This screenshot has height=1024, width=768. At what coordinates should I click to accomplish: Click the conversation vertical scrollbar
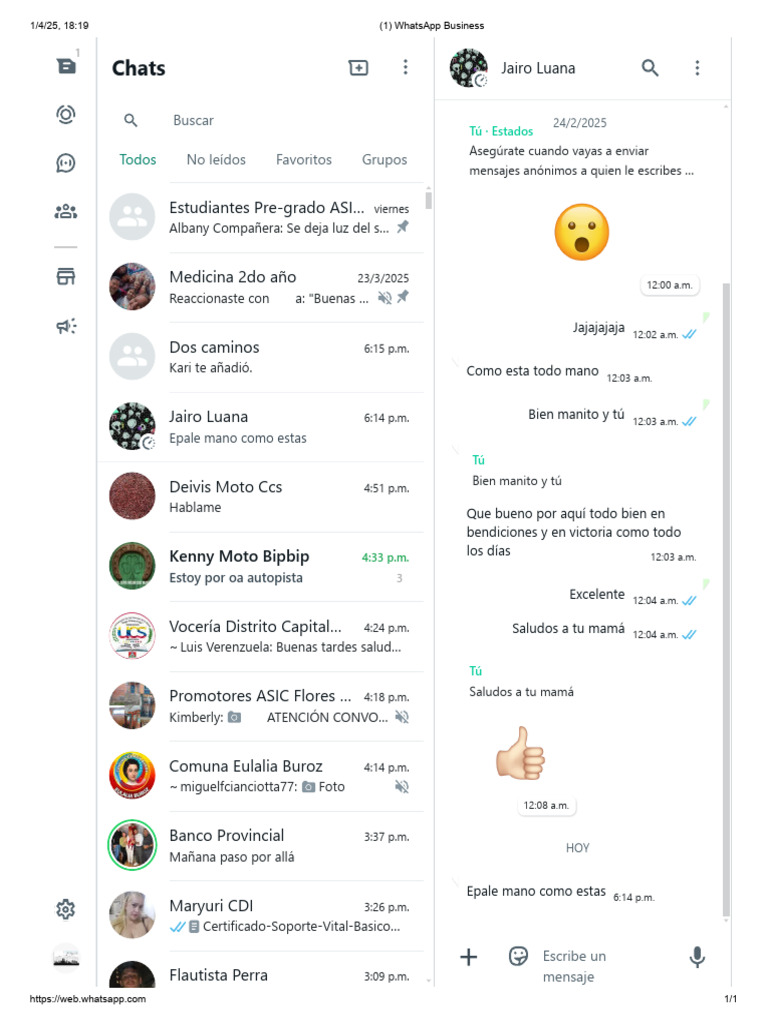point(726,600)
